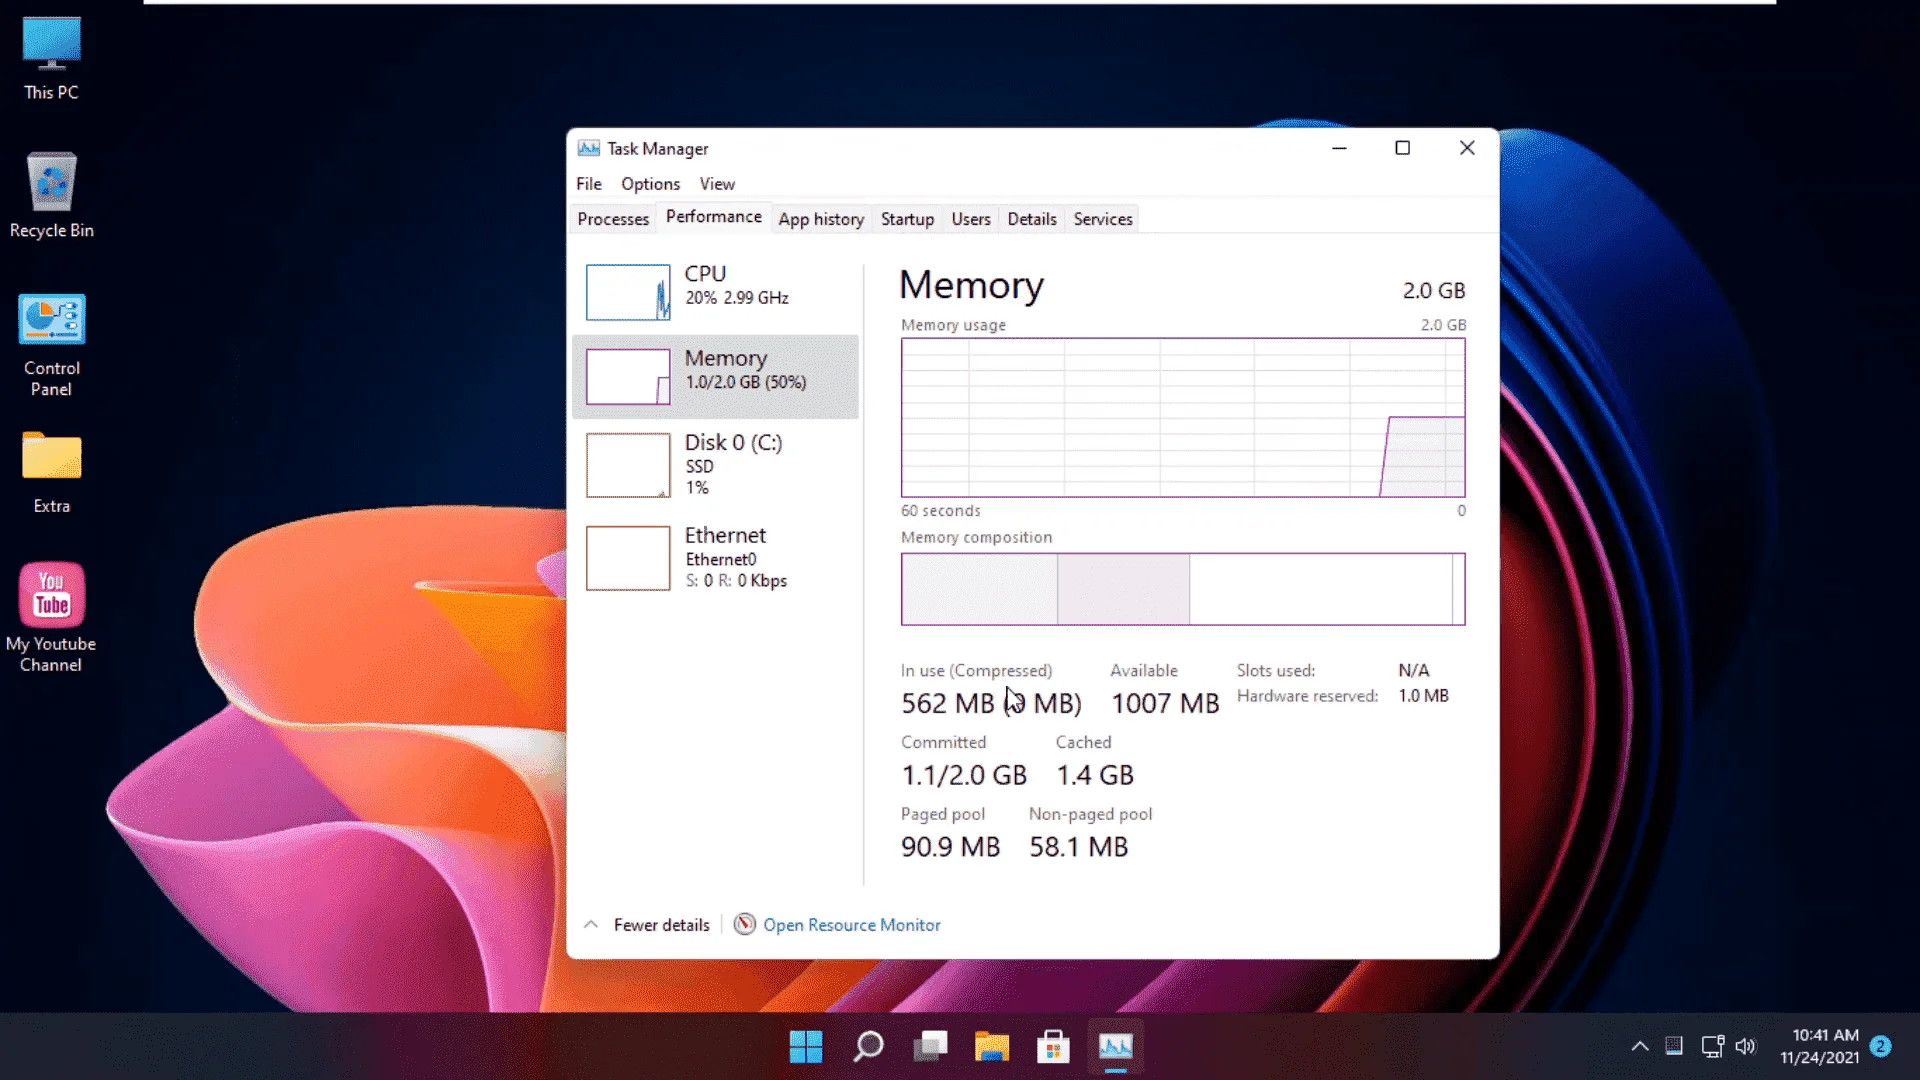The image size is (1920, 1080).
Task: Click the network tray icon
Action: click(1712, 1046)
